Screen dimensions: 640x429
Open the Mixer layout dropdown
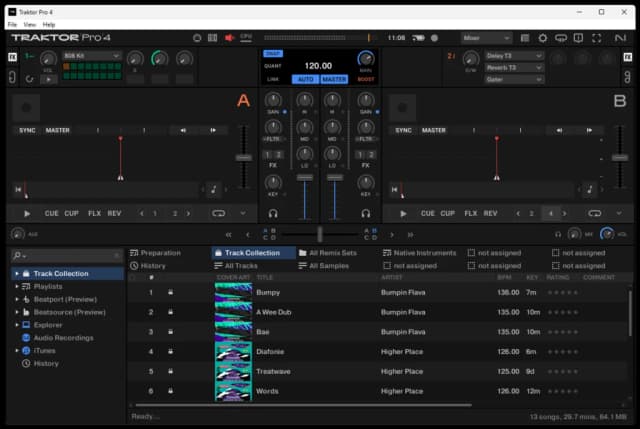[486, 38]
